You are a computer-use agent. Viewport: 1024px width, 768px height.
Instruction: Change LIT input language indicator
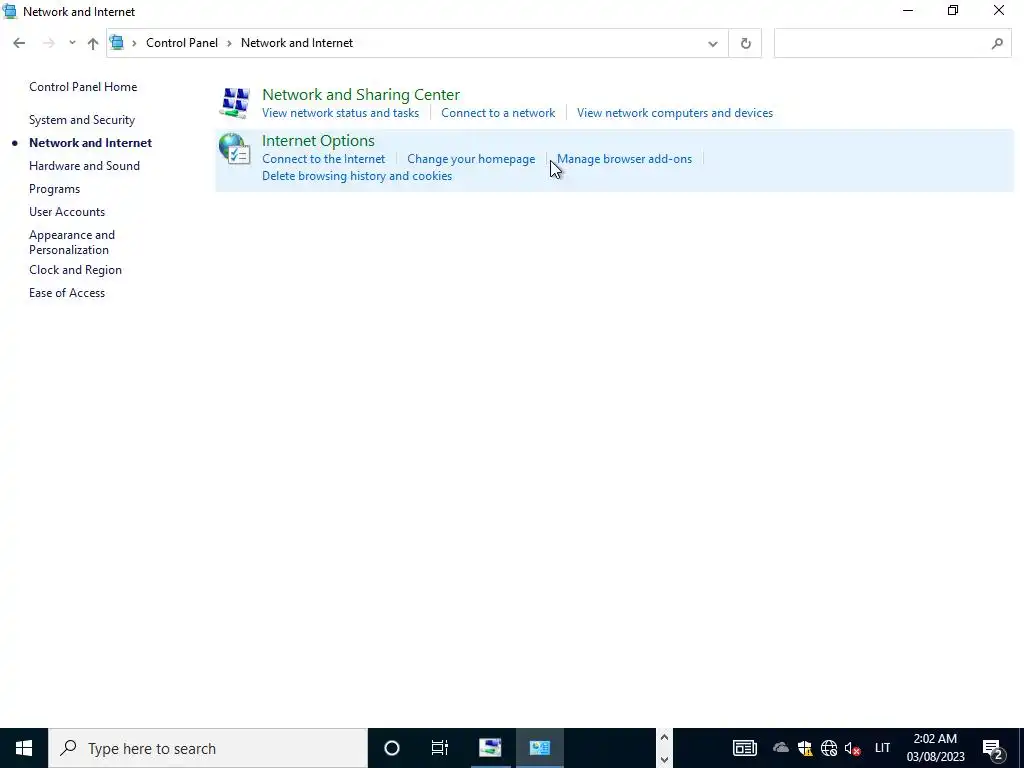click(882, 748)
